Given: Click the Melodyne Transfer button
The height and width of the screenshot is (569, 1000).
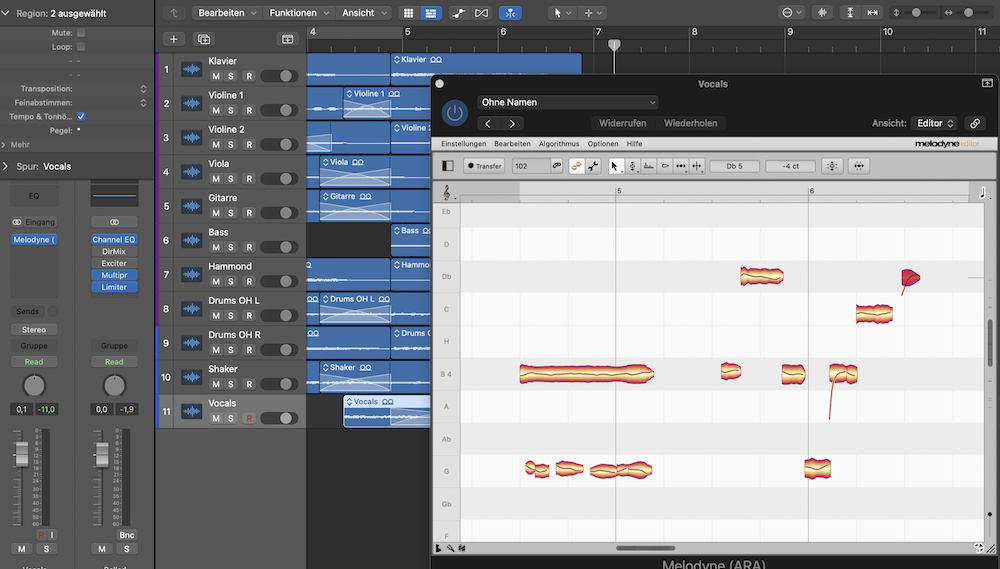Looking at the screenshot, I should (x=485, y=166).
